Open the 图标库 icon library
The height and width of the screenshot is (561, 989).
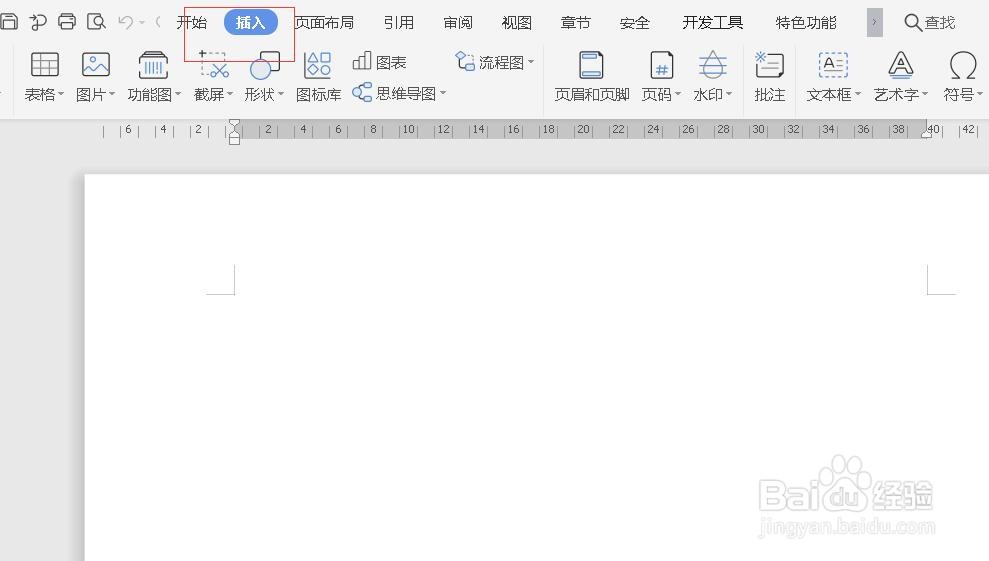point(317,65)
